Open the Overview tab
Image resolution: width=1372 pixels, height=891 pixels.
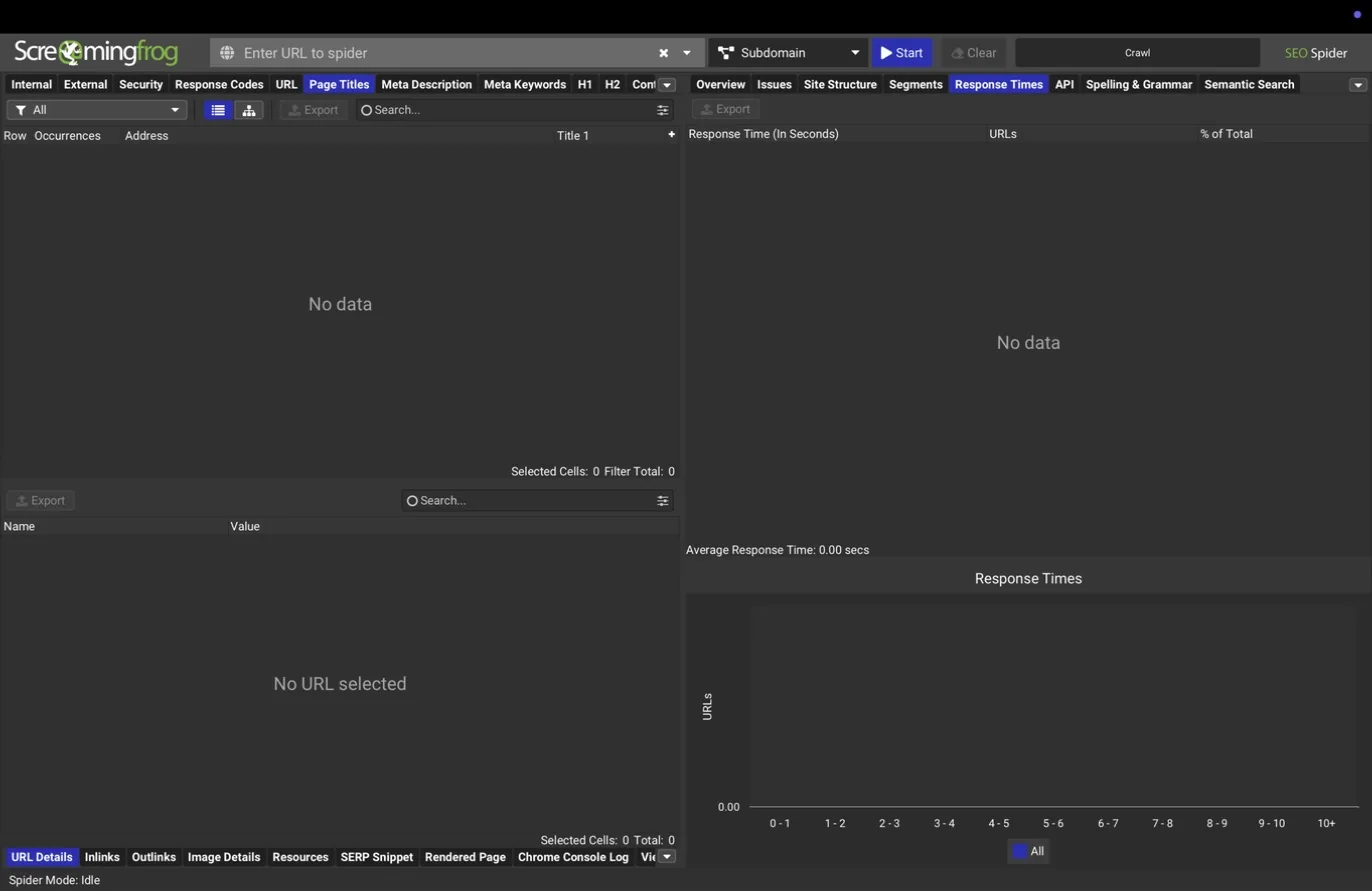[x=721, y=85]
